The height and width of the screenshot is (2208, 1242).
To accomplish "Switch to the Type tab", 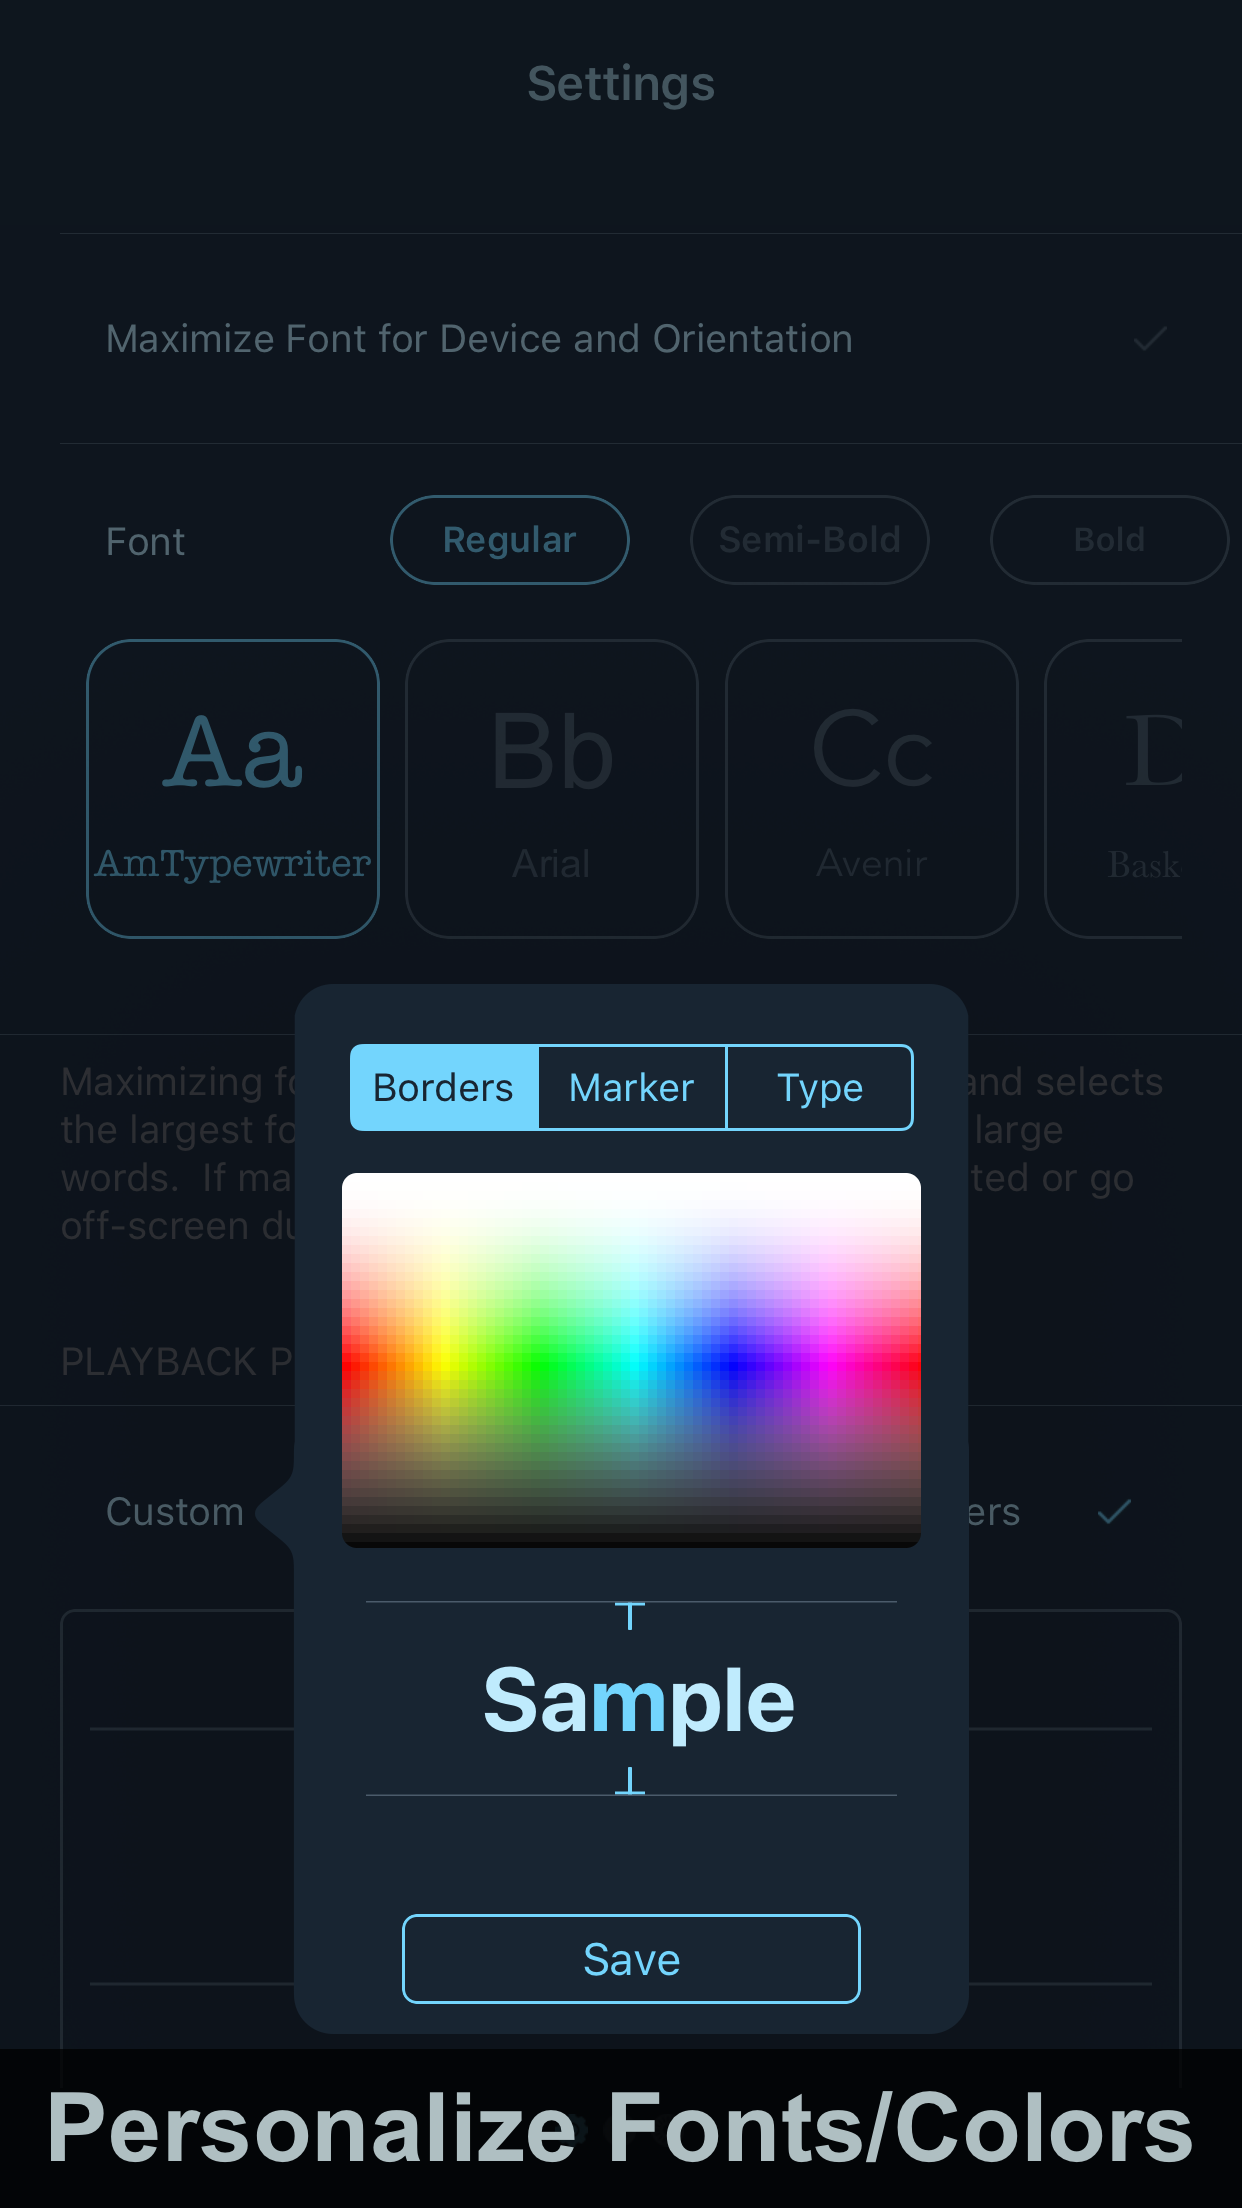I will (819, 1087).
